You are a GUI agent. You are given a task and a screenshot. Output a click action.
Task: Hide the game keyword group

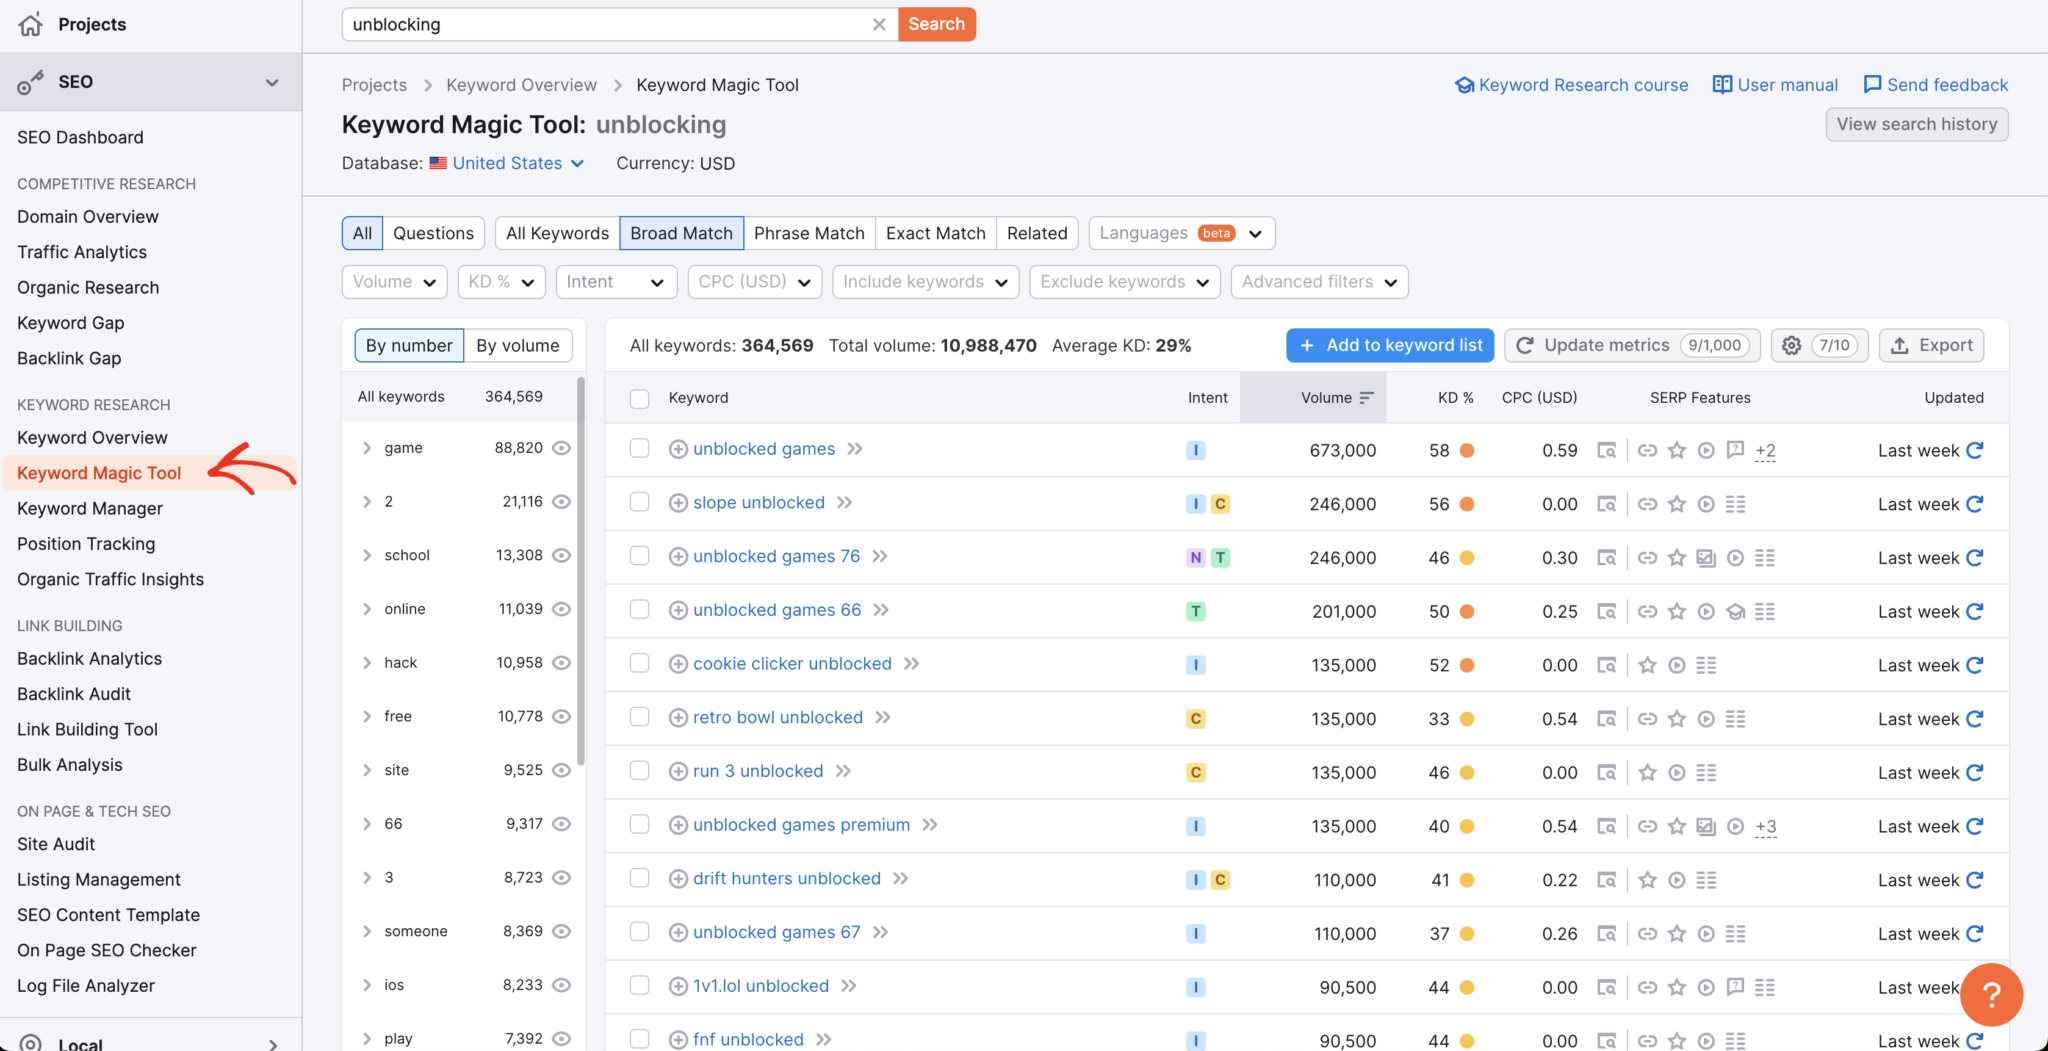coord(561,447)
